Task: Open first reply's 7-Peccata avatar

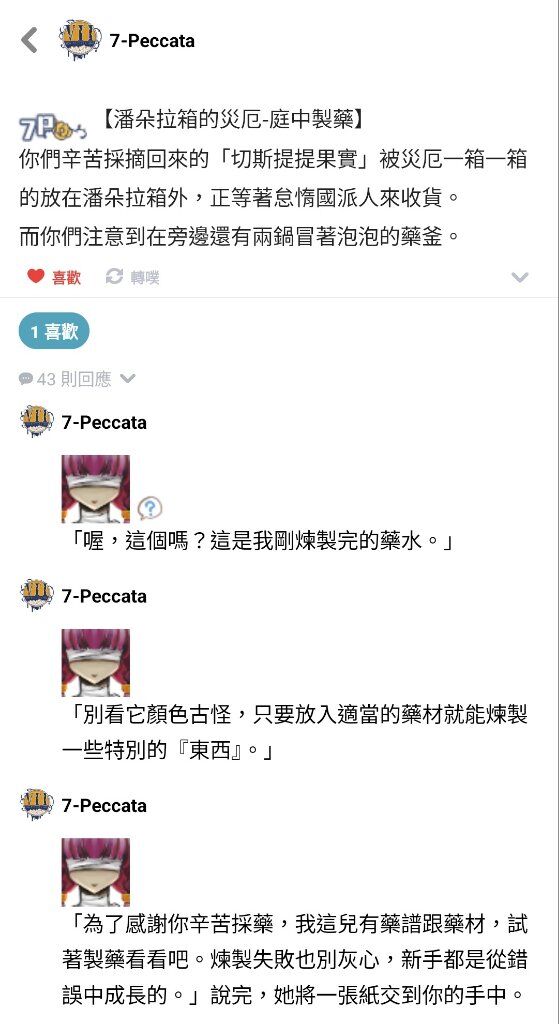Action: tap(37, 421)
